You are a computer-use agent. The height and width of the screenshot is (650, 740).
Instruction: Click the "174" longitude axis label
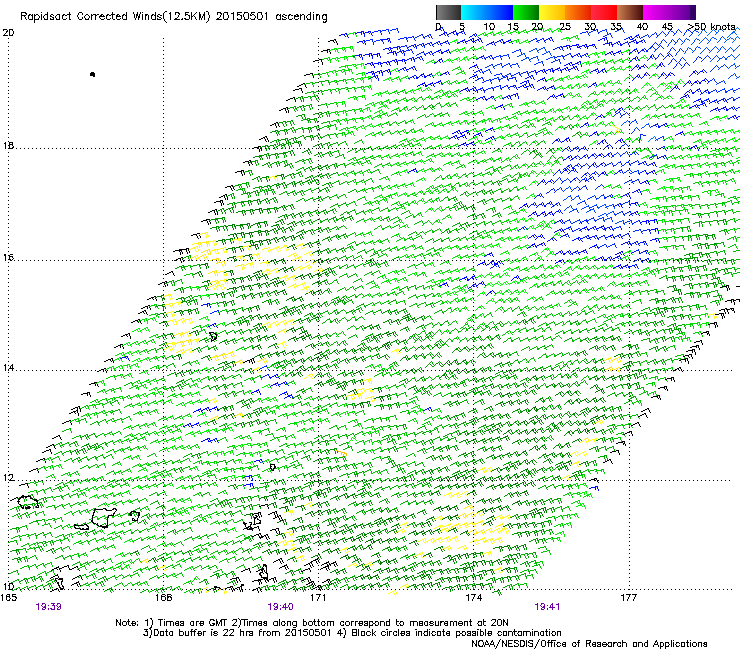(x=473, y=597)
